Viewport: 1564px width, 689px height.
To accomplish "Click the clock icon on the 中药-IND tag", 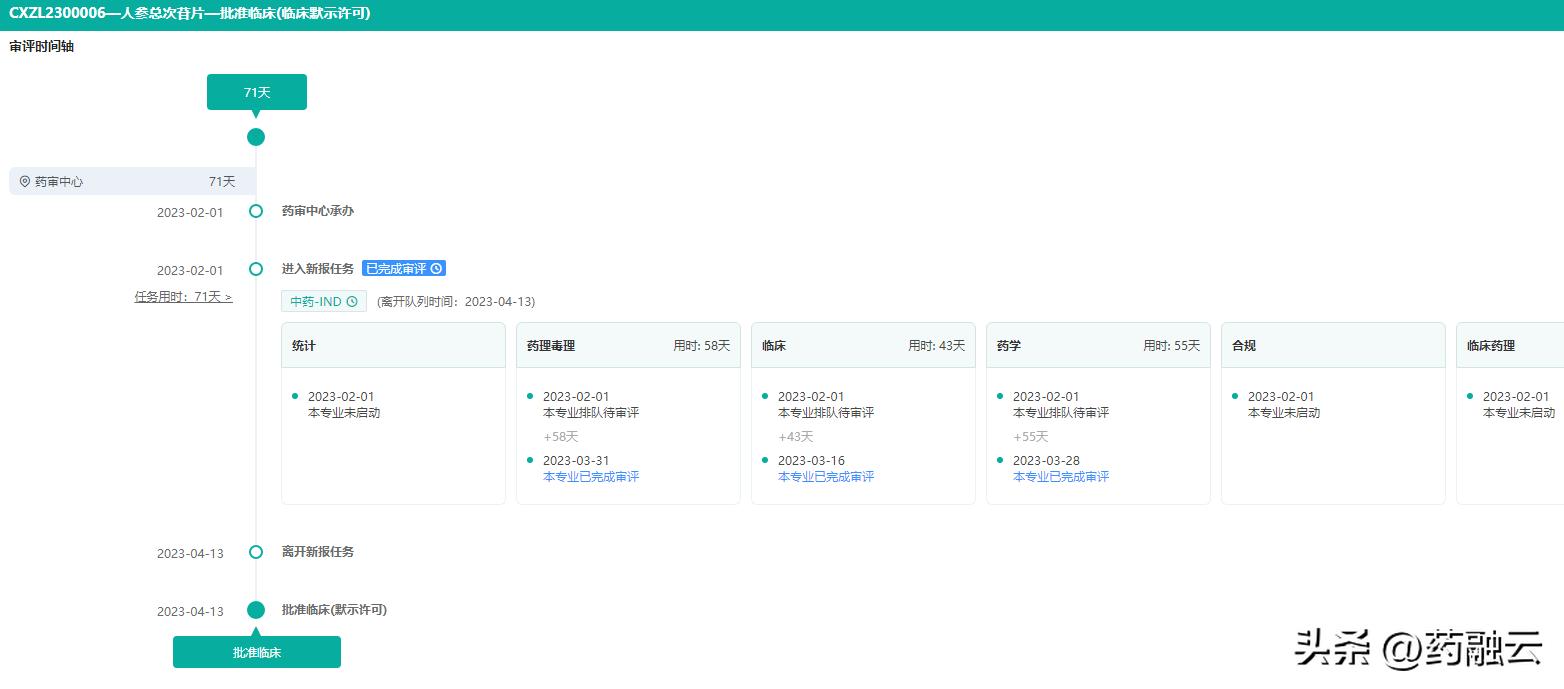I will [x=351, y=300].
